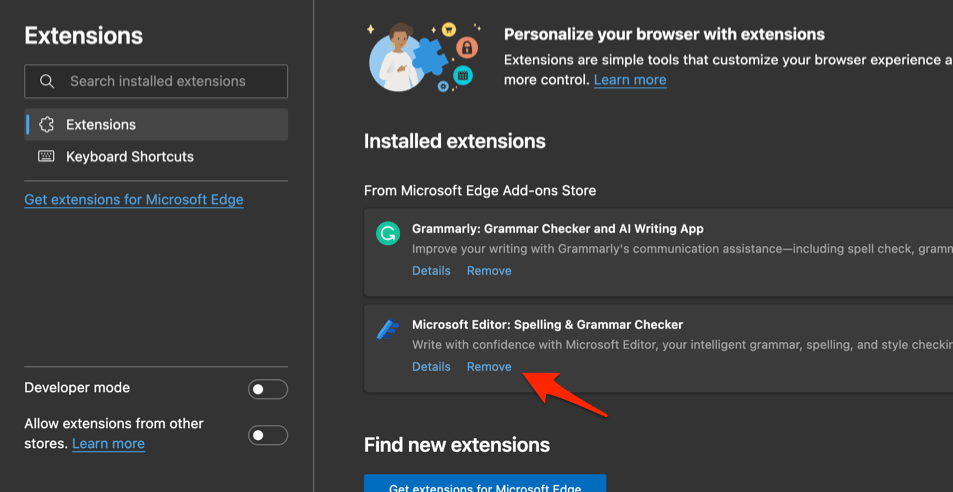Toggle Allow extensions from other stores
953x492 pixels.
[x=267, y=436]
